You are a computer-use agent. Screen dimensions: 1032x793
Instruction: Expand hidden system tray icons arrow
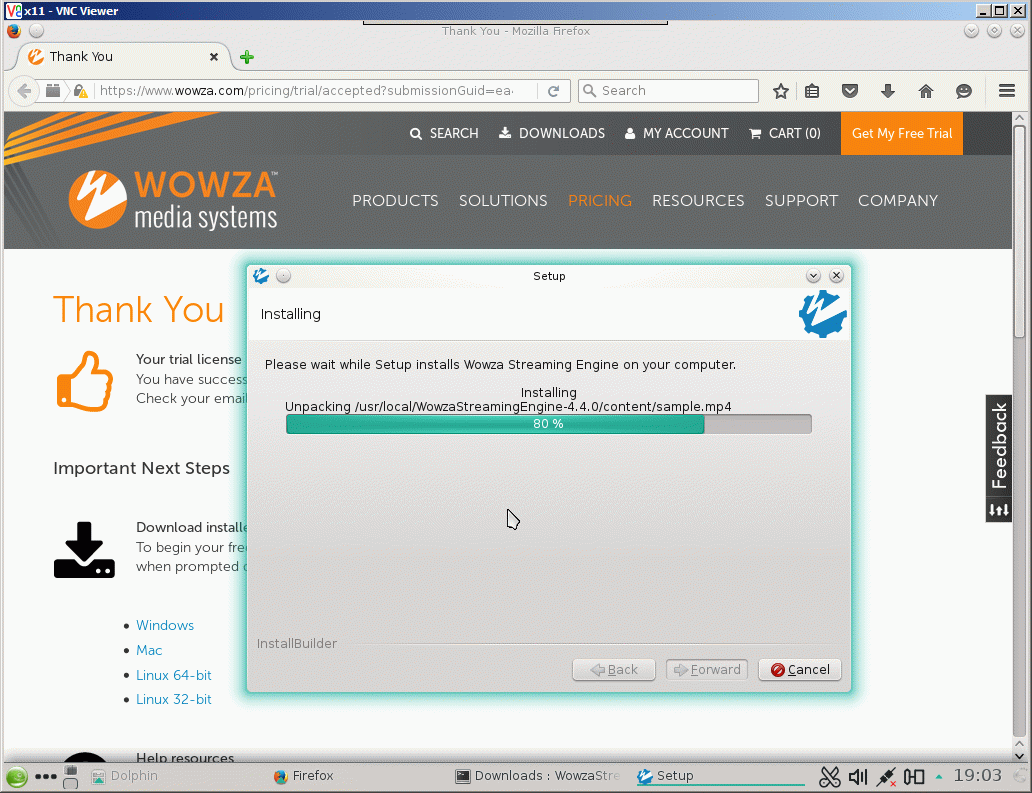[x=939, y=777]
